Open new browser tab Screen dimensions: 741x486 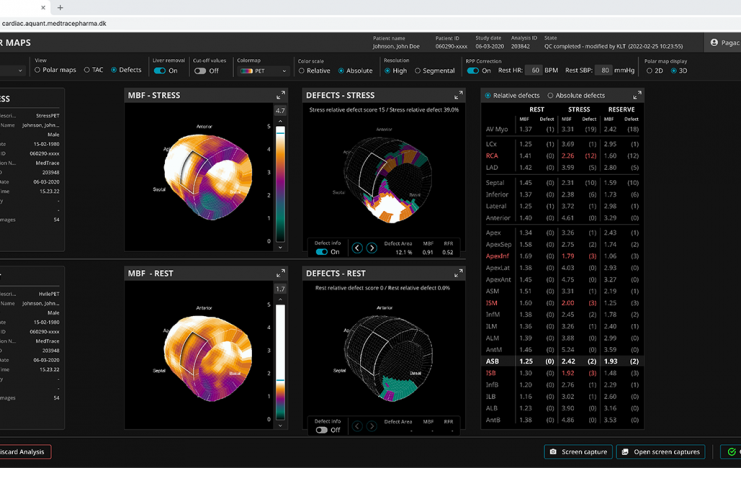pyautogui.click(x=60, y=7)
